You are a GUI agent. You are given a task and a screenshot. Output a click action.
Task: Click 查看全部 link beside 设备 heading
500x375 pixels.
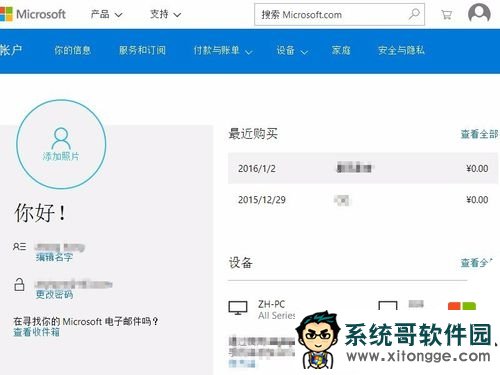click(477, 263)
